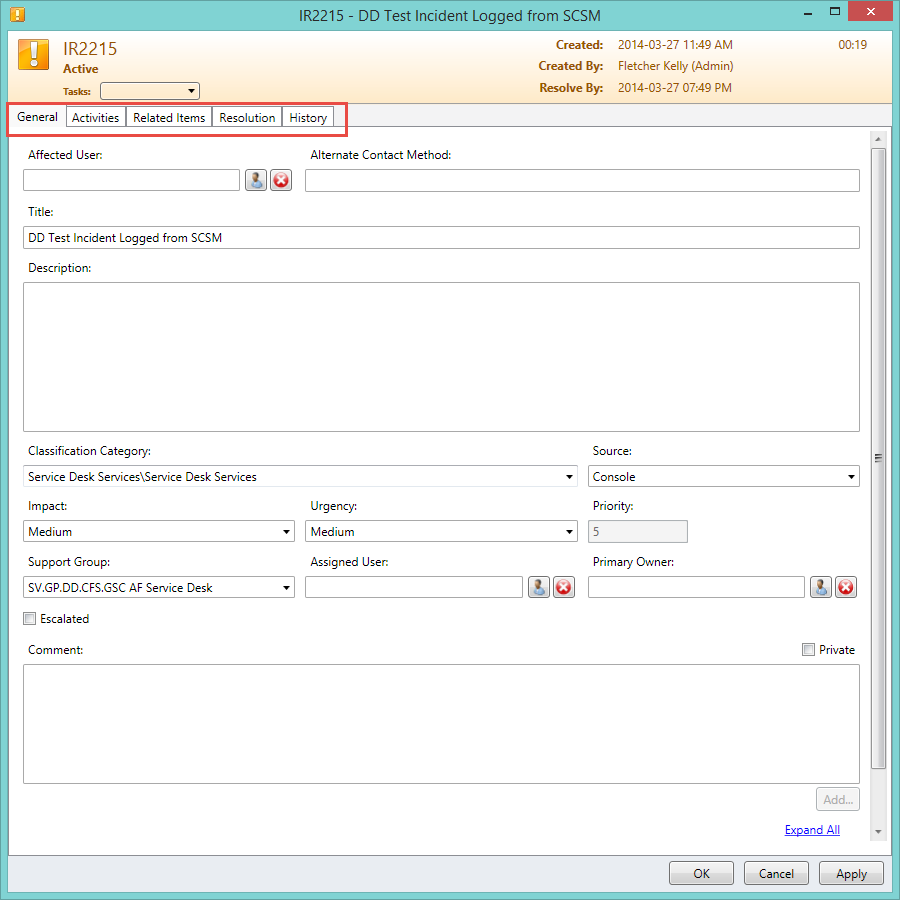The width and height of the screenshot is (900, 900).
Task: Open the Support Group dropdown
Action: (x=286, y=588)
